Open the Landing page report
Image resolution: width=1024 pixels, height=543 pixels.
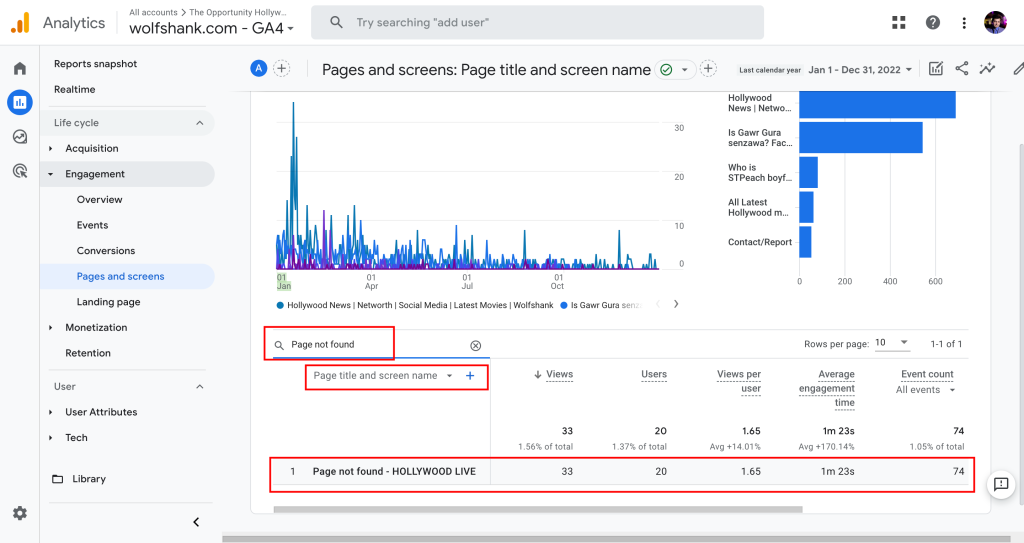[x=108, y=302]
